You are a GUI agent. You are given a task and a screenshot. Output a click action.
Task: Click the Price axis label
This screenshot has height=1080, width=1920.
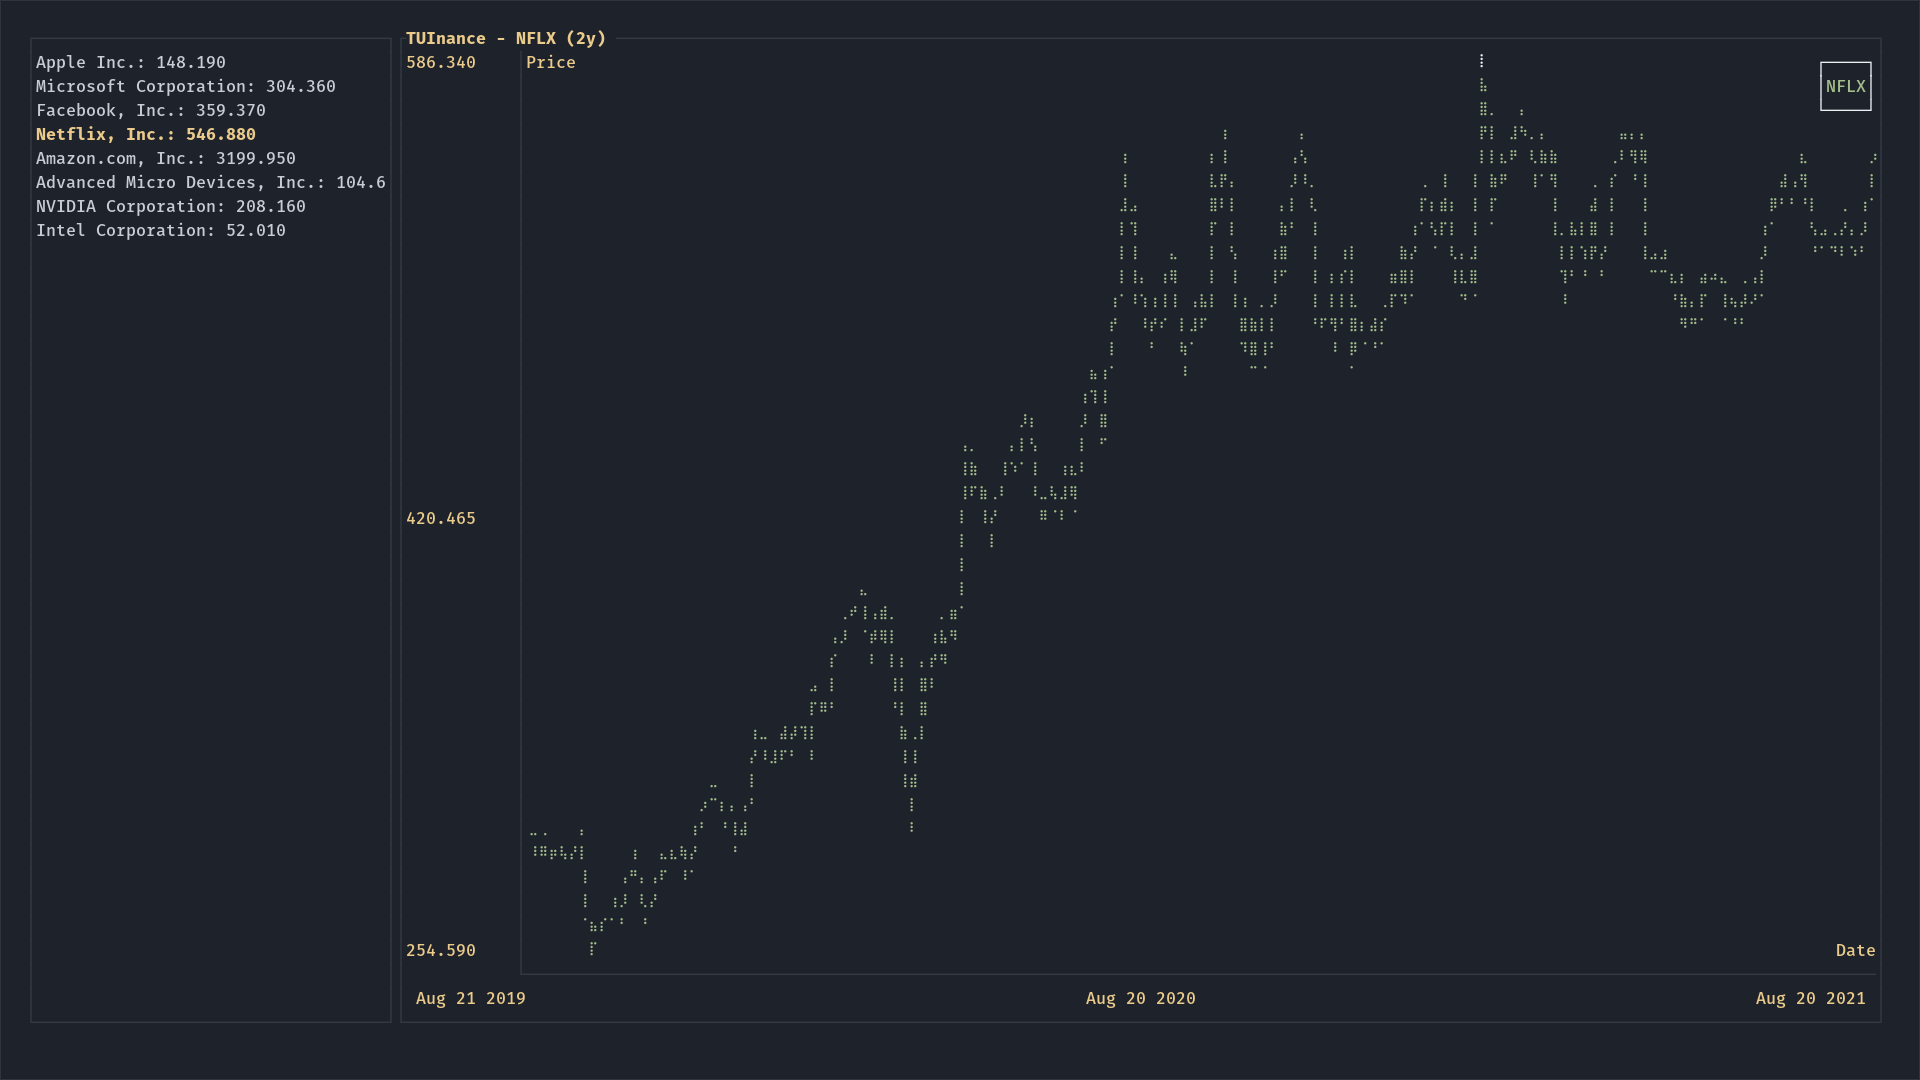(551, 62)
